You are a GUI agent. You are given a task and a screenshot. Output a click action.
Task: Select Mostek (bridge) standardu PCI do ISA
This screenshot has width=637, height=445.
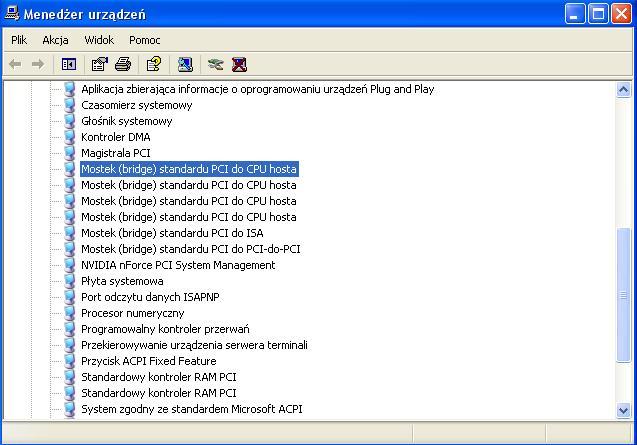coord(172,233)
